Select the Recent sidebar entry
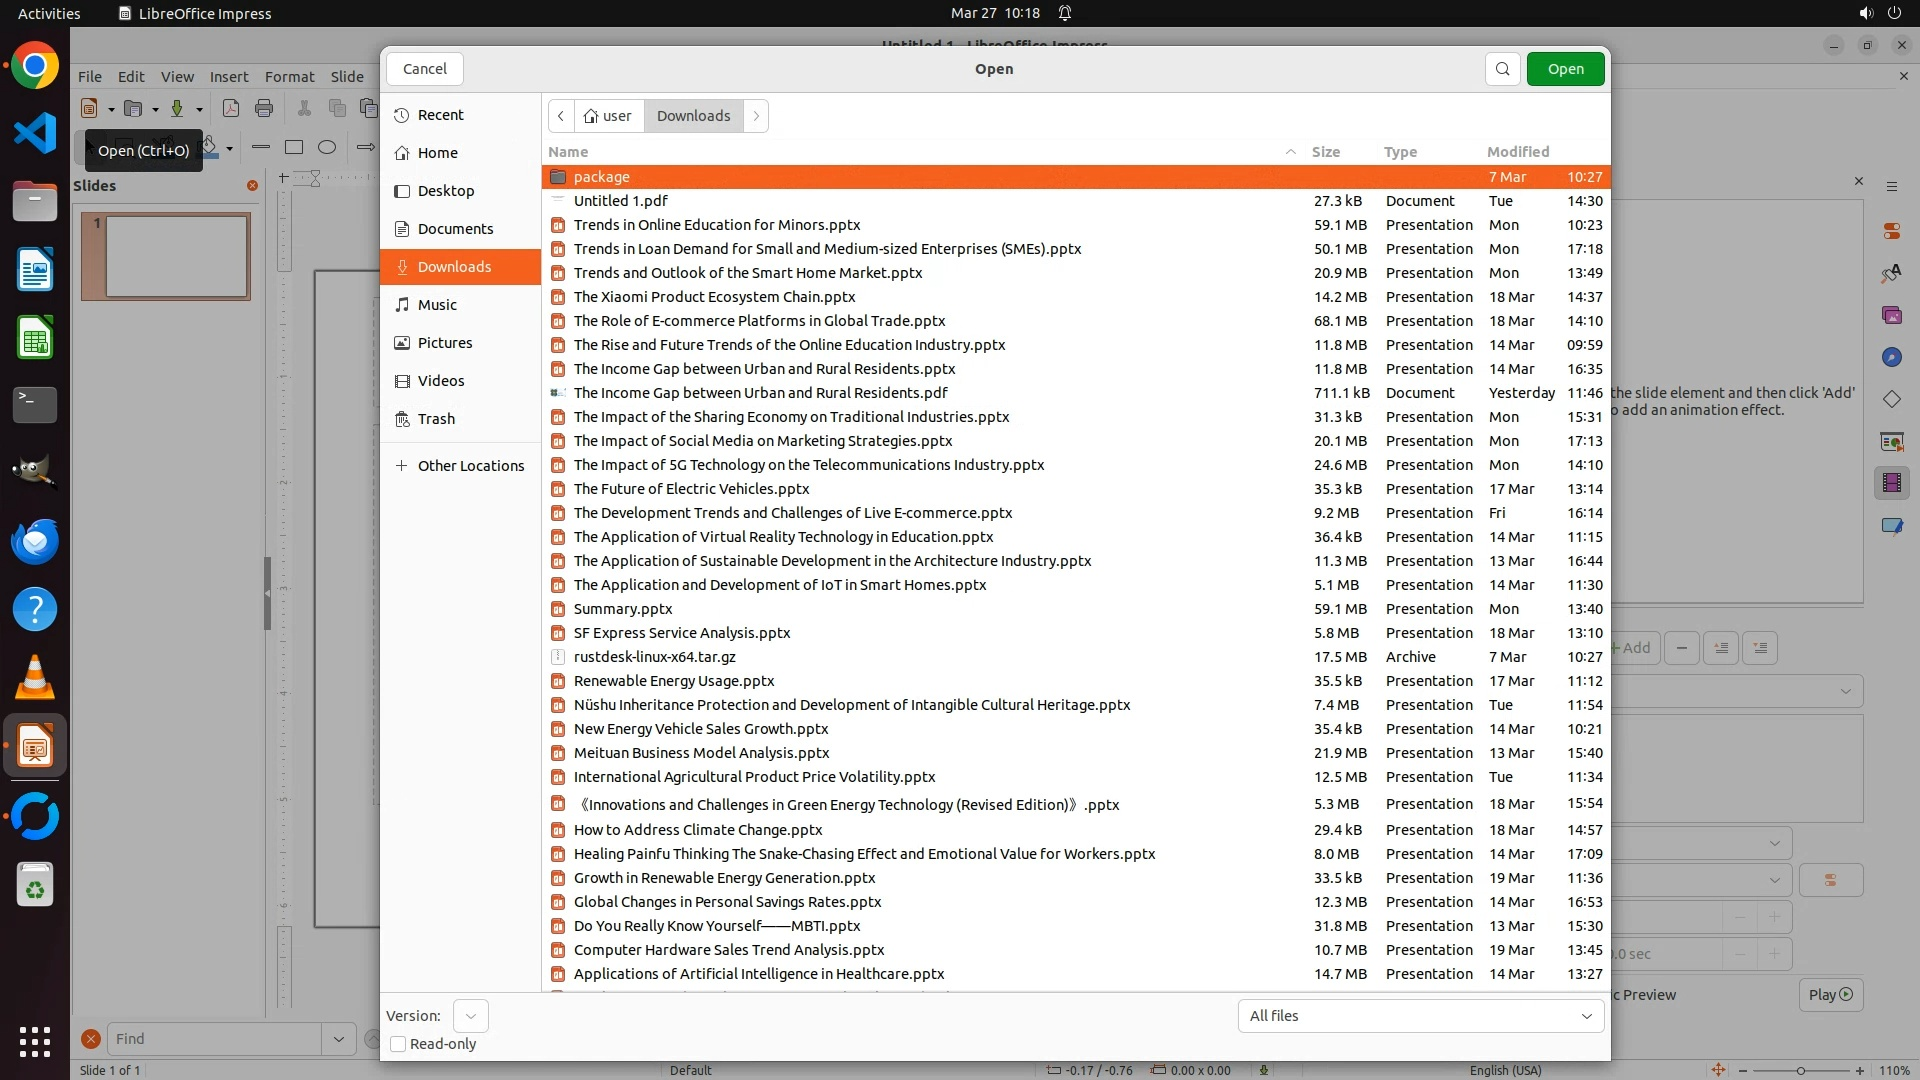Screen dimensions: 1920x1080 (440, 115)
